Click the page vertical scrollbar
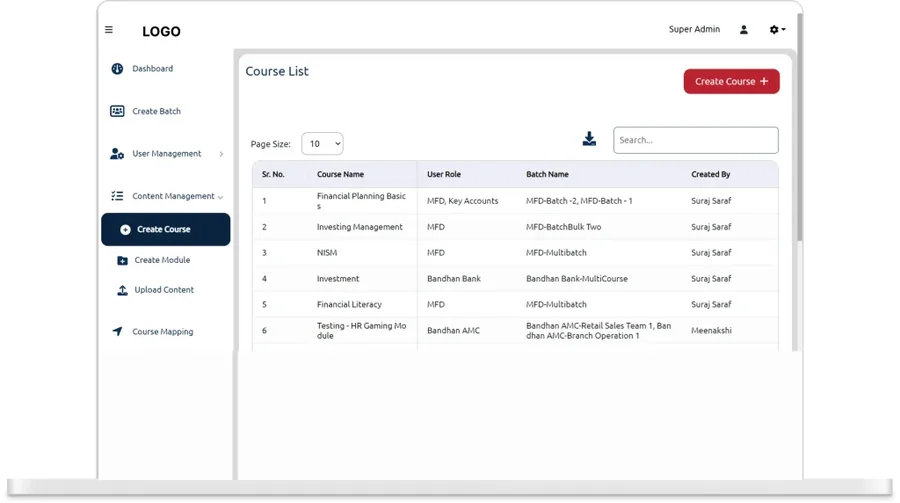 pos(800,126)
